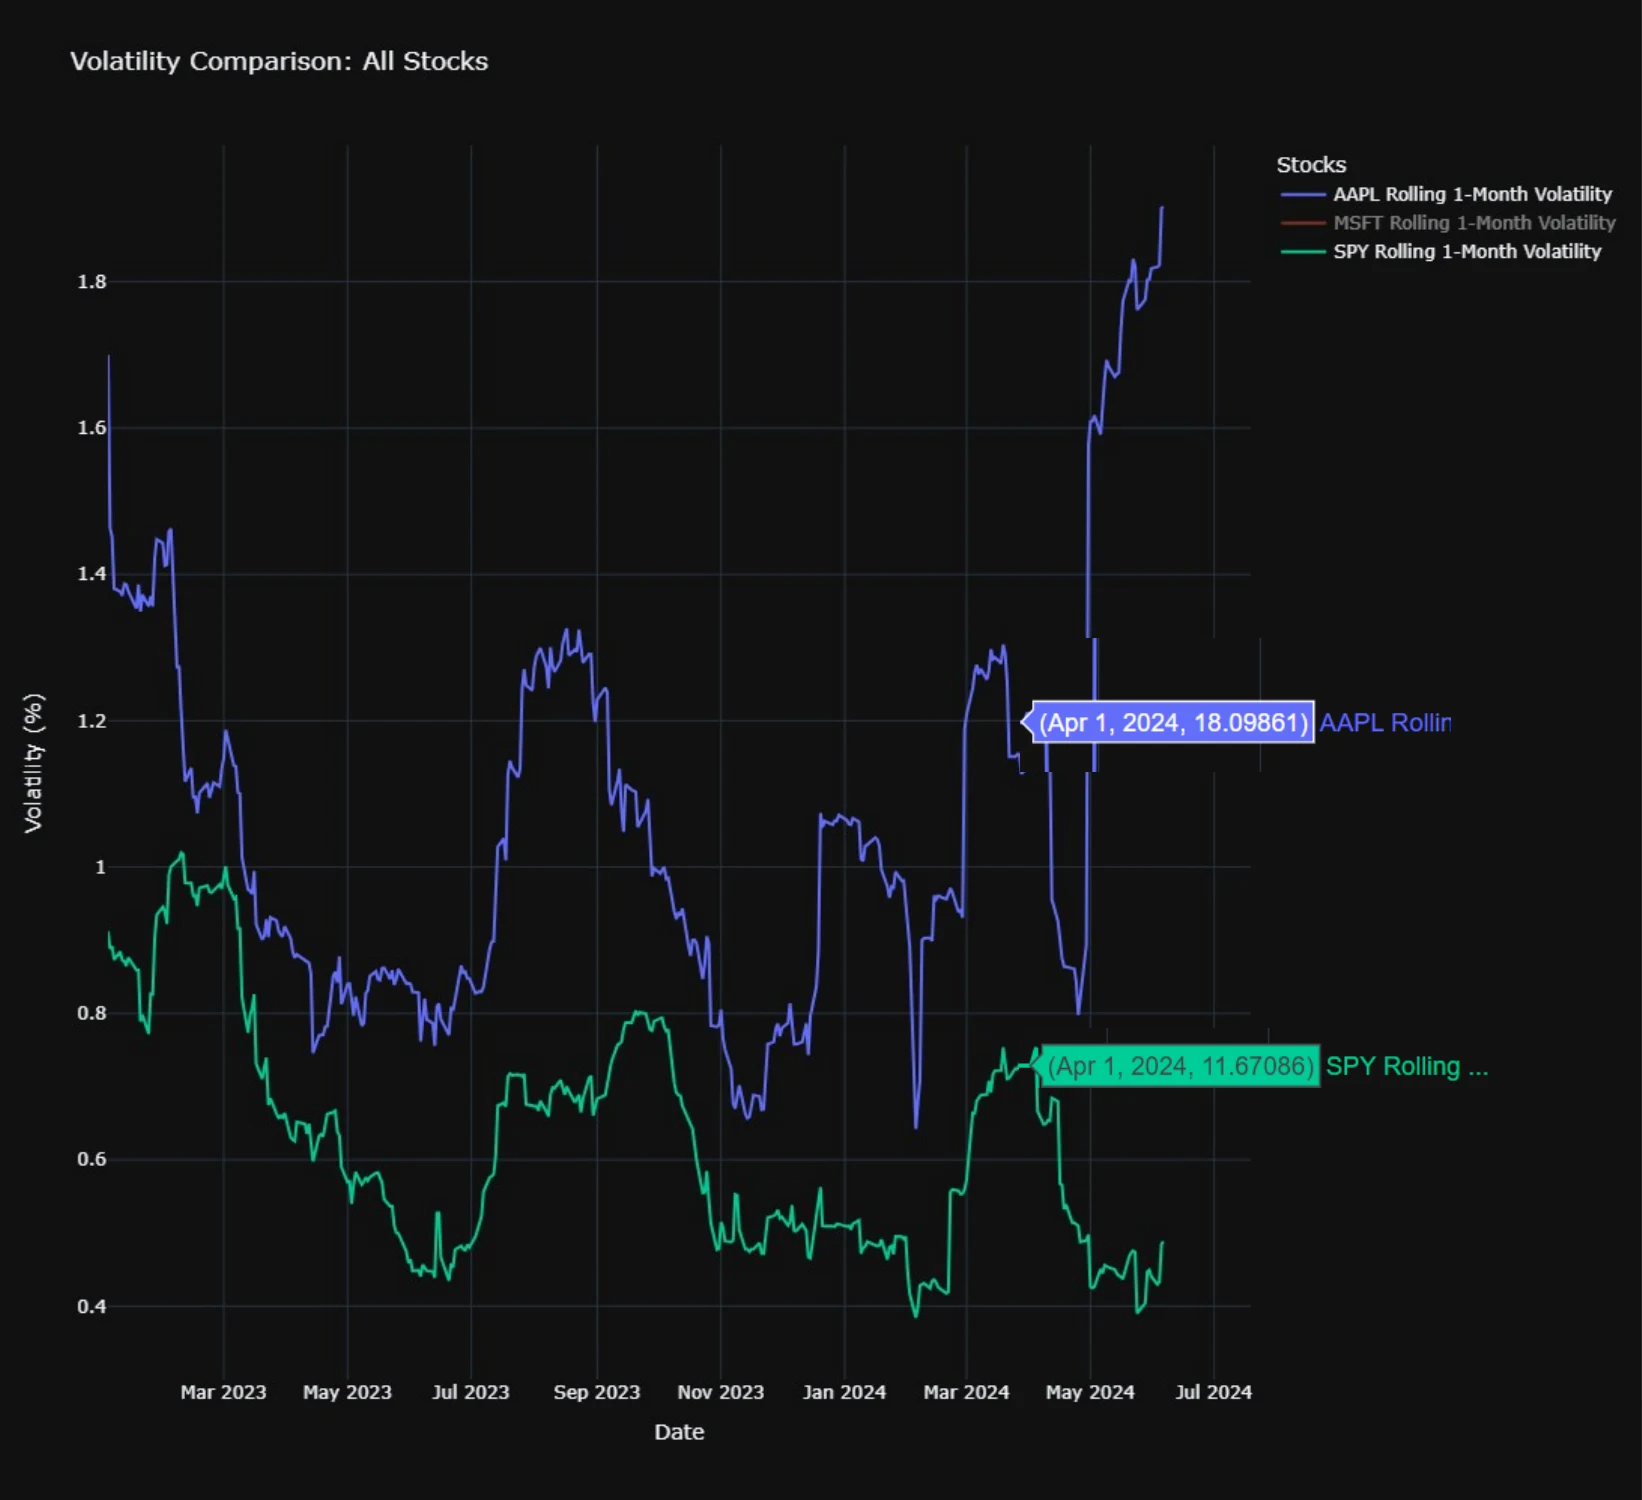
Task: Click the 1.4 y-axis tick label
Action: tap(92, 574)
